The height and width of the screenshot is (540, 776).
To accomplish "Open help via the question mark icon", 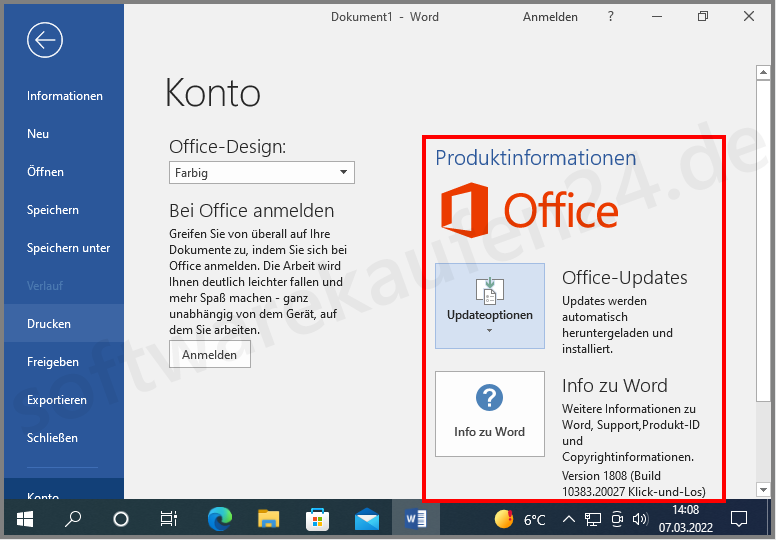I will 611,16.
